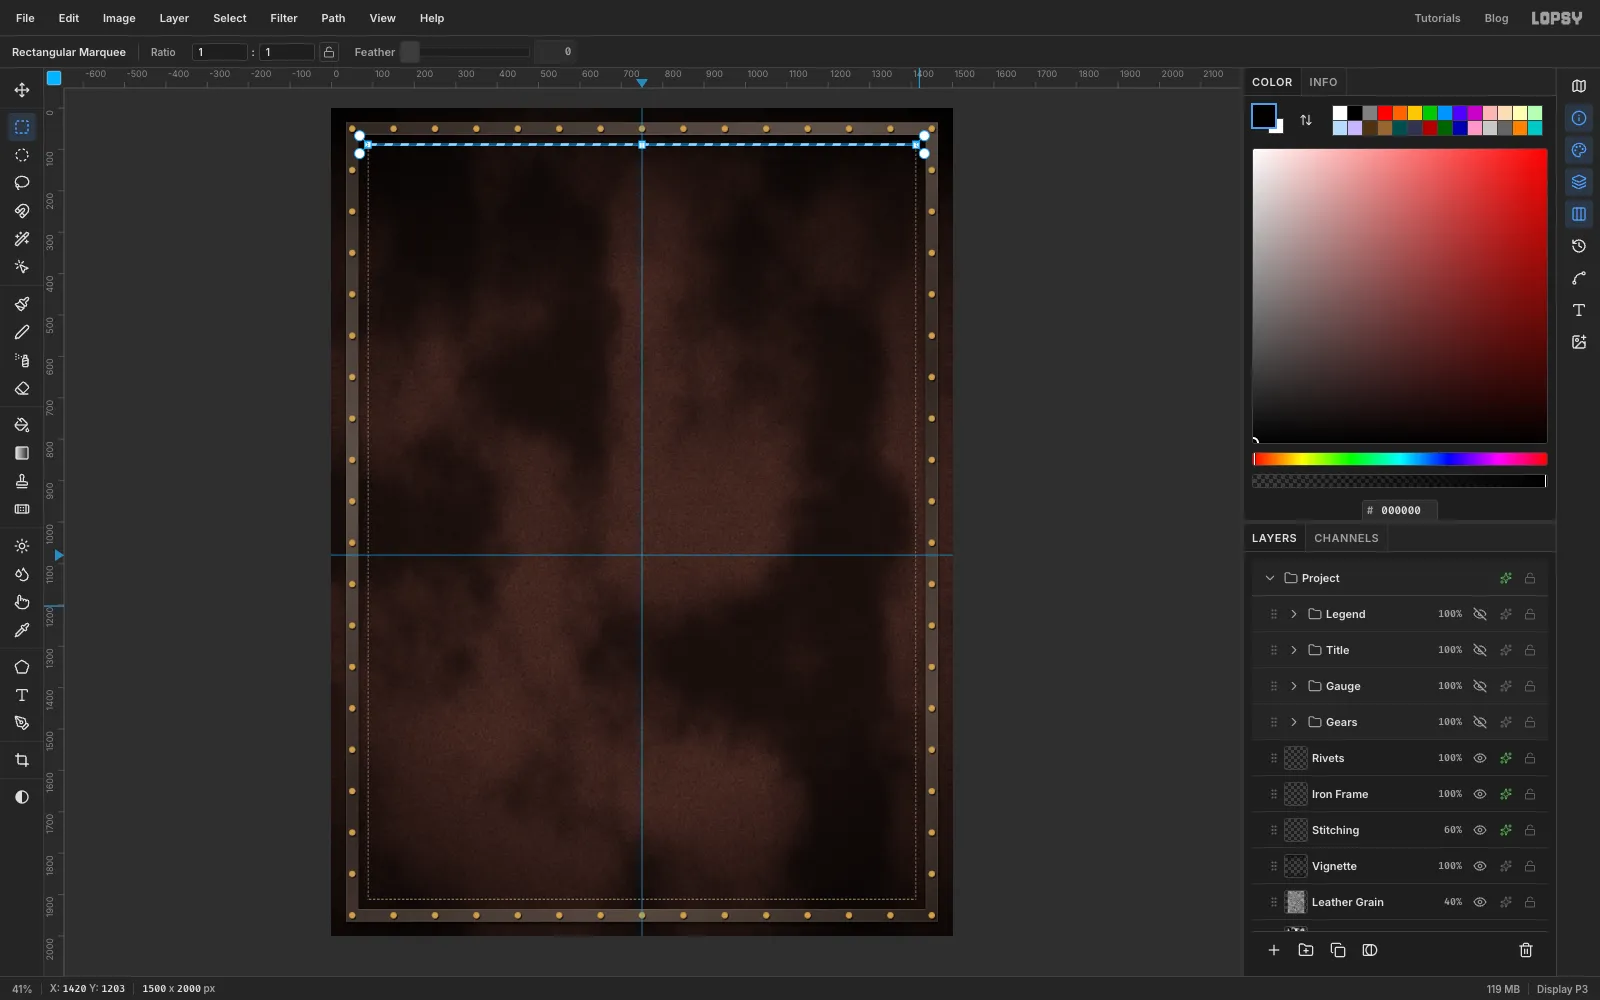Viewport: 1600px width, 1000px height.
Task: Expand the Legend folder
Action: pos(1294,614)
